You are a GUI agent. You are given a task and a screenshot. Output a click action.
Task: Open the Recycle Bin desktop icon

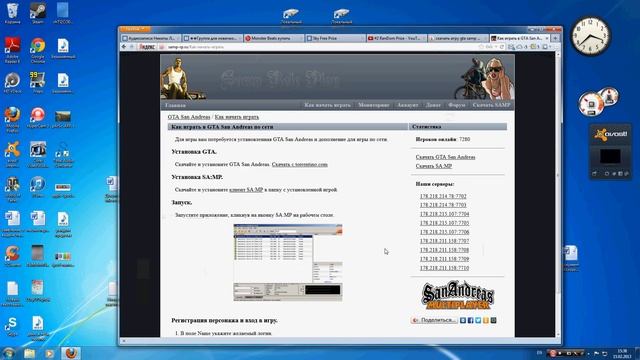pyautogui.click(x=12, y=13)
